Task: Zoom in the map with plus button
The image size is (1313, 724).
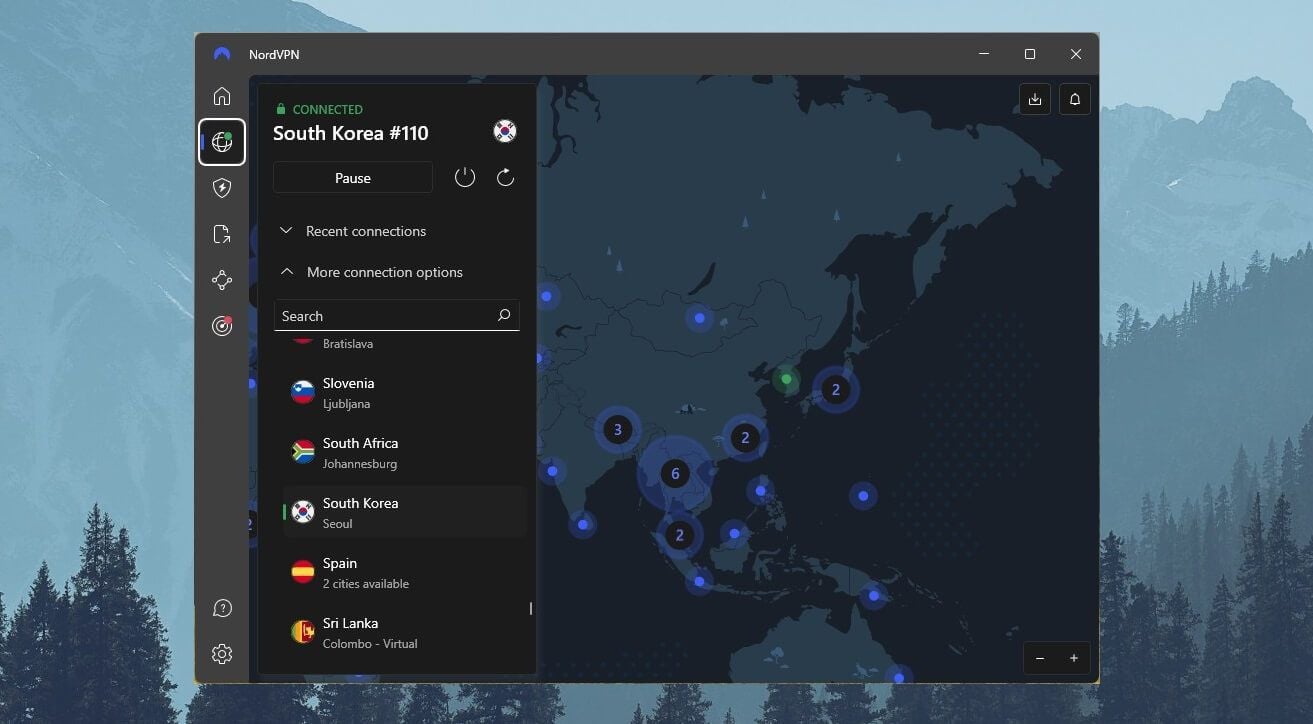Action: 1074,658
